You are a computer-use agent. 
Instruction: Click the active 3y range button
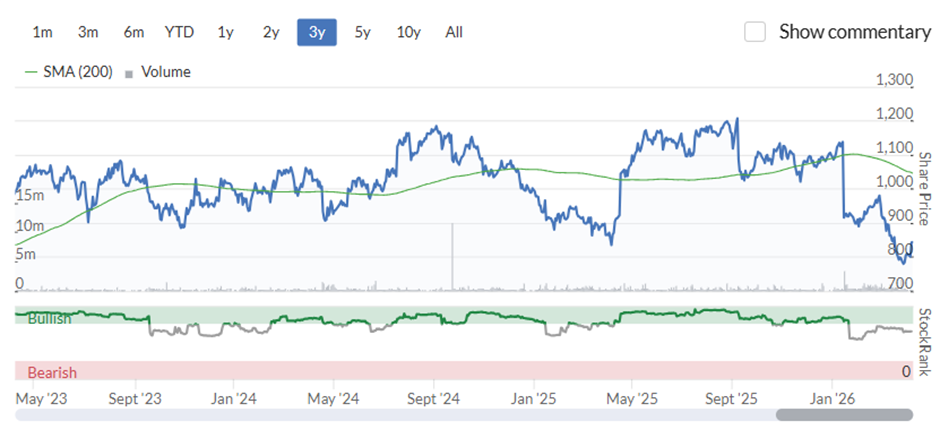pyautogui.click(x=317, y=32)
